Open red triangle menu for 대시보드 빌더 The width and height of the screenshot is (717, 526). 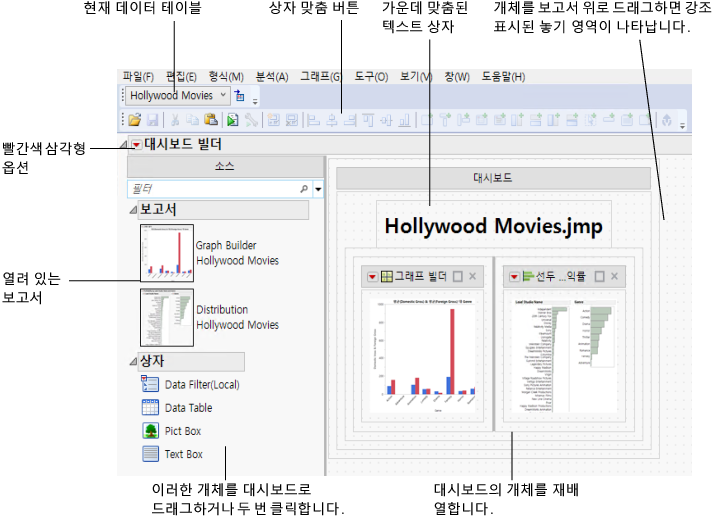tap(136, 145)
